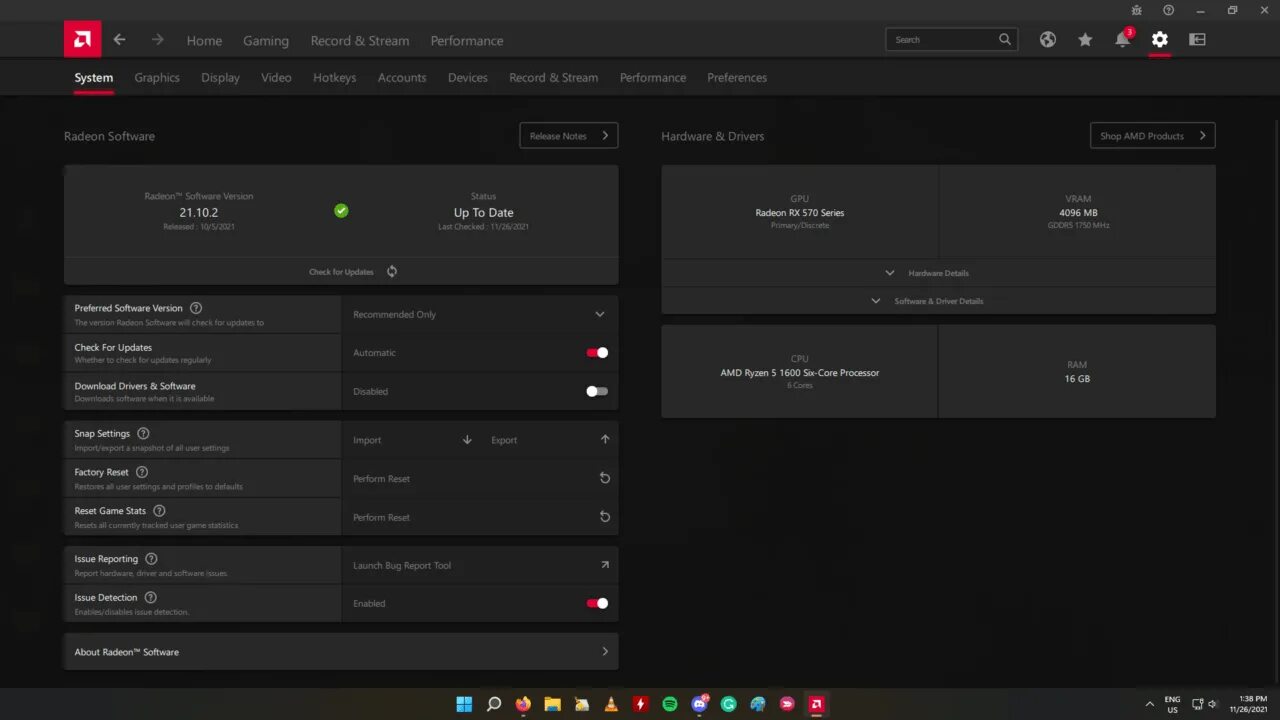The height and width of the screenshot is (720, 1280).
Task: Click help icon next to Issue Detection
Action: pyautogui.click(x=151, y=597)
